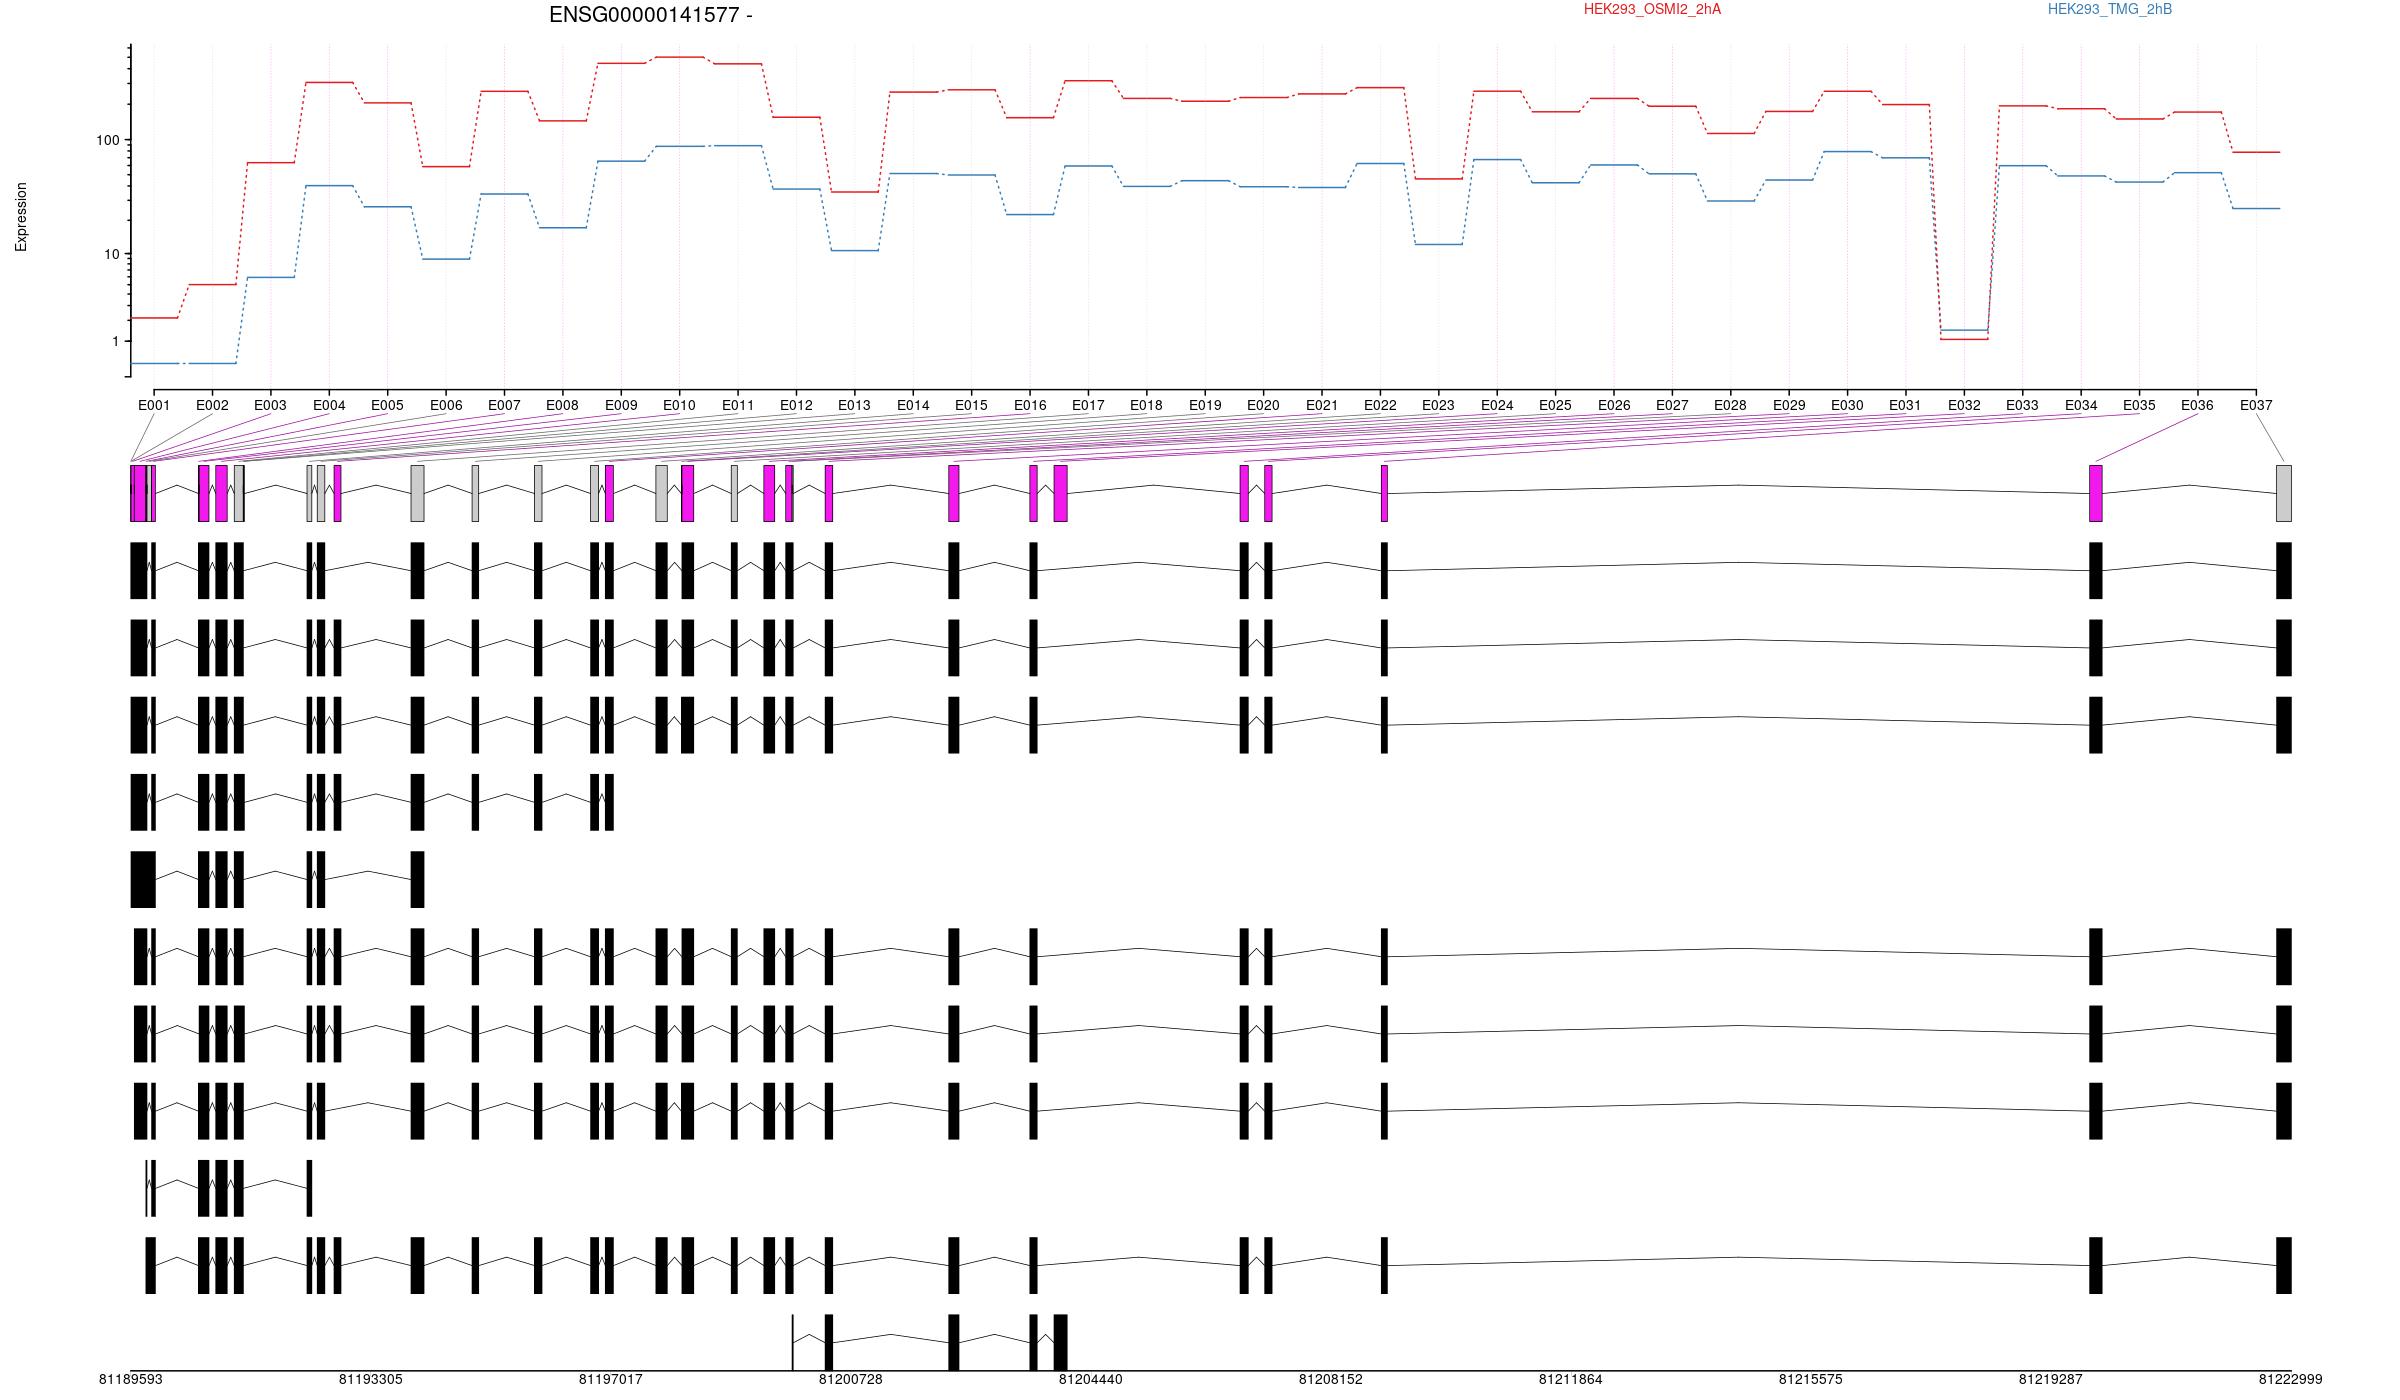Screen dimensions: 2400x1400
Task: Select exon bin label E018
Action: click(x=1146, y=405)
